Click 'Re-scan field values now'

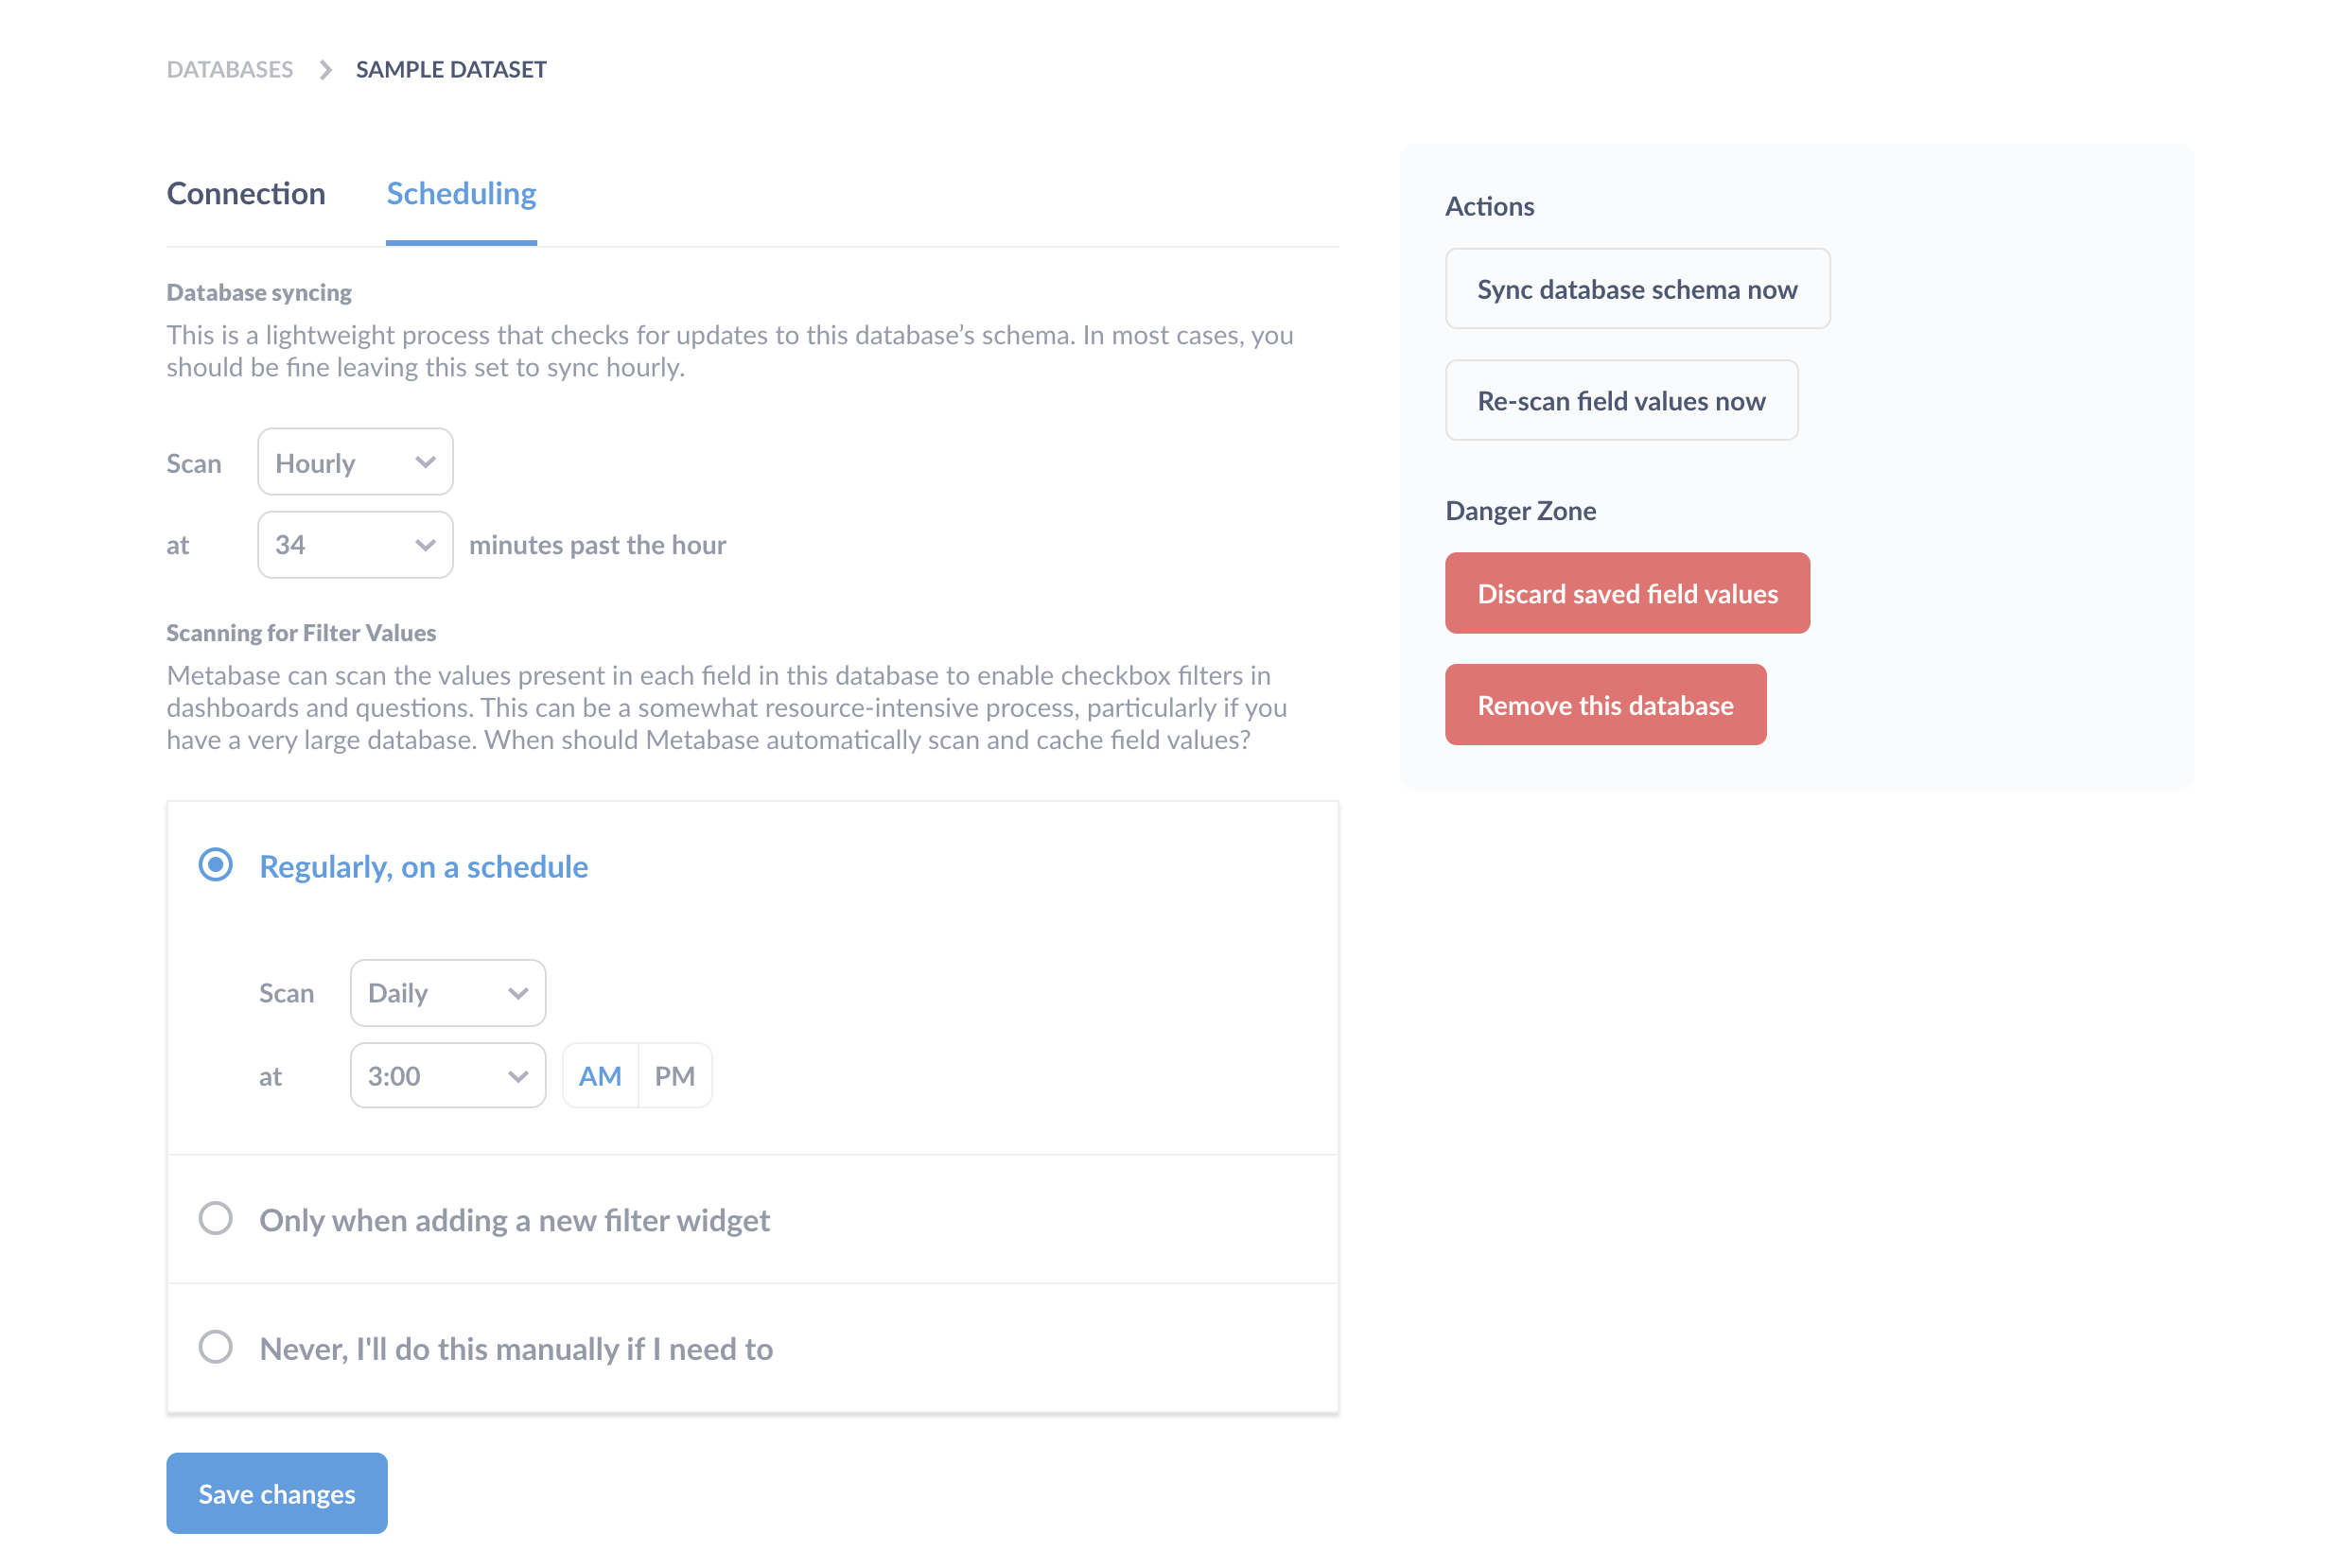tap(1621, 400)
